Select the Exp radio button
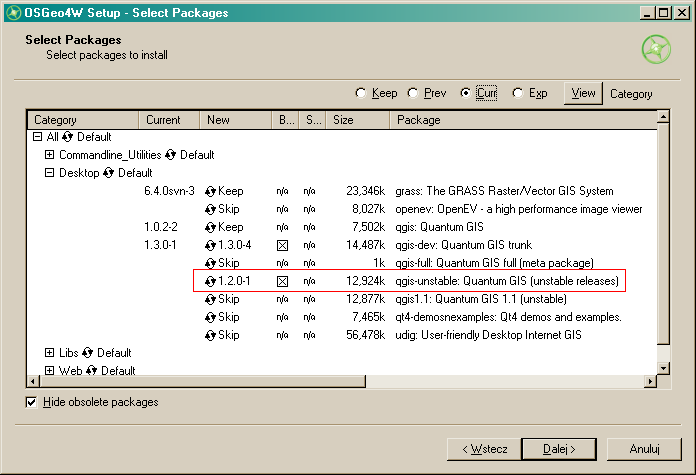Image resolution: width=696 pixels, height=475 pixels. (x=518, y=93)
